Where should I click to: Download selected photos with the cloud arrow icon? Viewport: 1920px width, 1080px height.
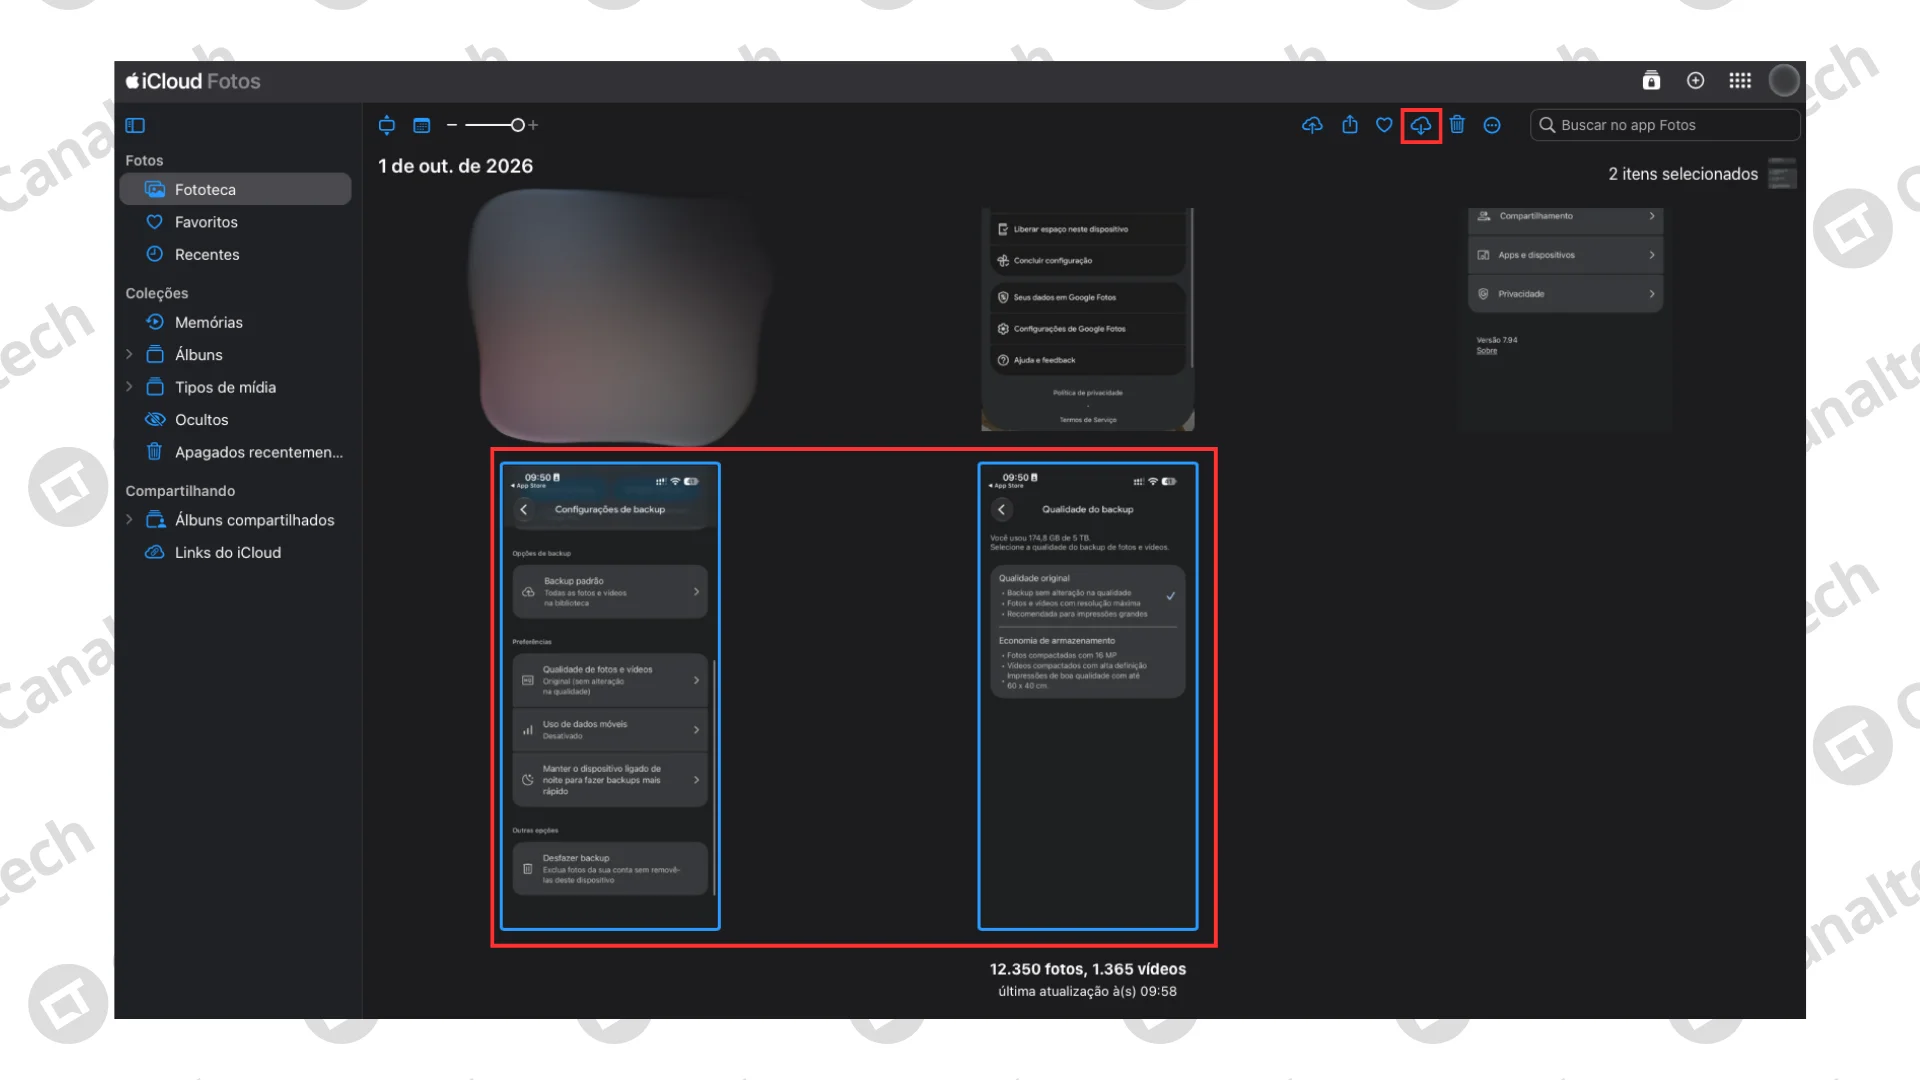(1421, 125)
